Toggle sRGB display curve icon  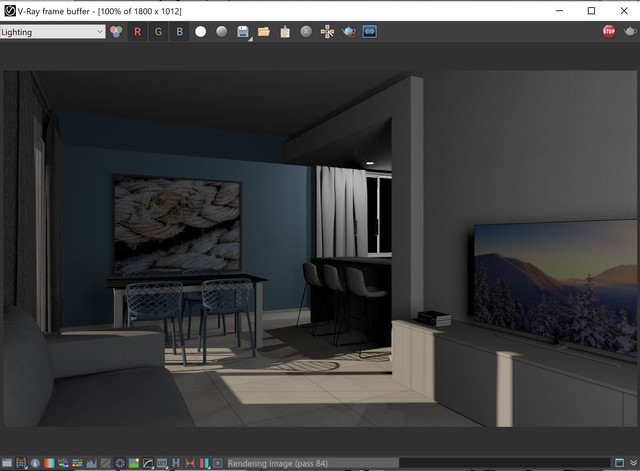point(148,463)
